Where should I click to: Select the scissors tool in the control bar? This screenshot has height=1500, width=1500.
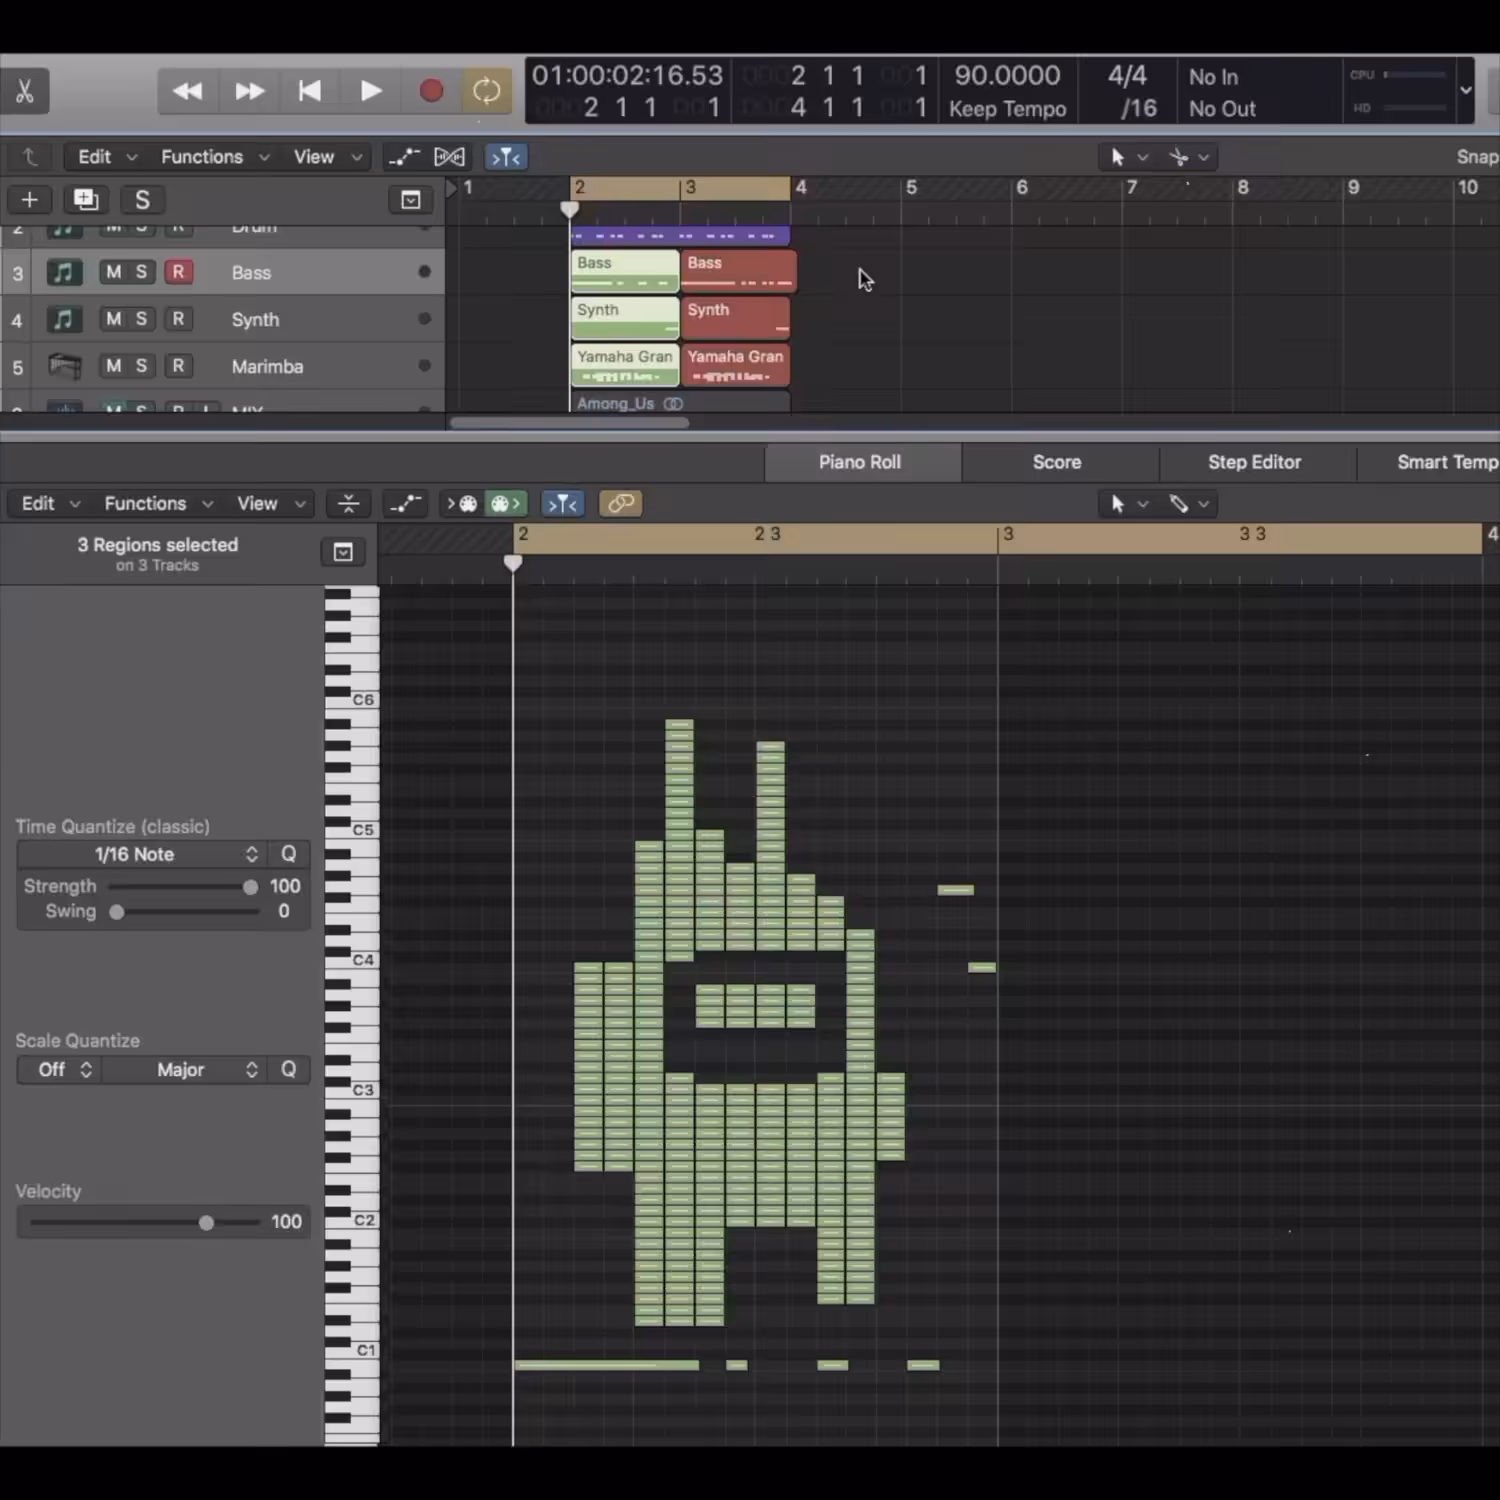(x=25, y=91)
